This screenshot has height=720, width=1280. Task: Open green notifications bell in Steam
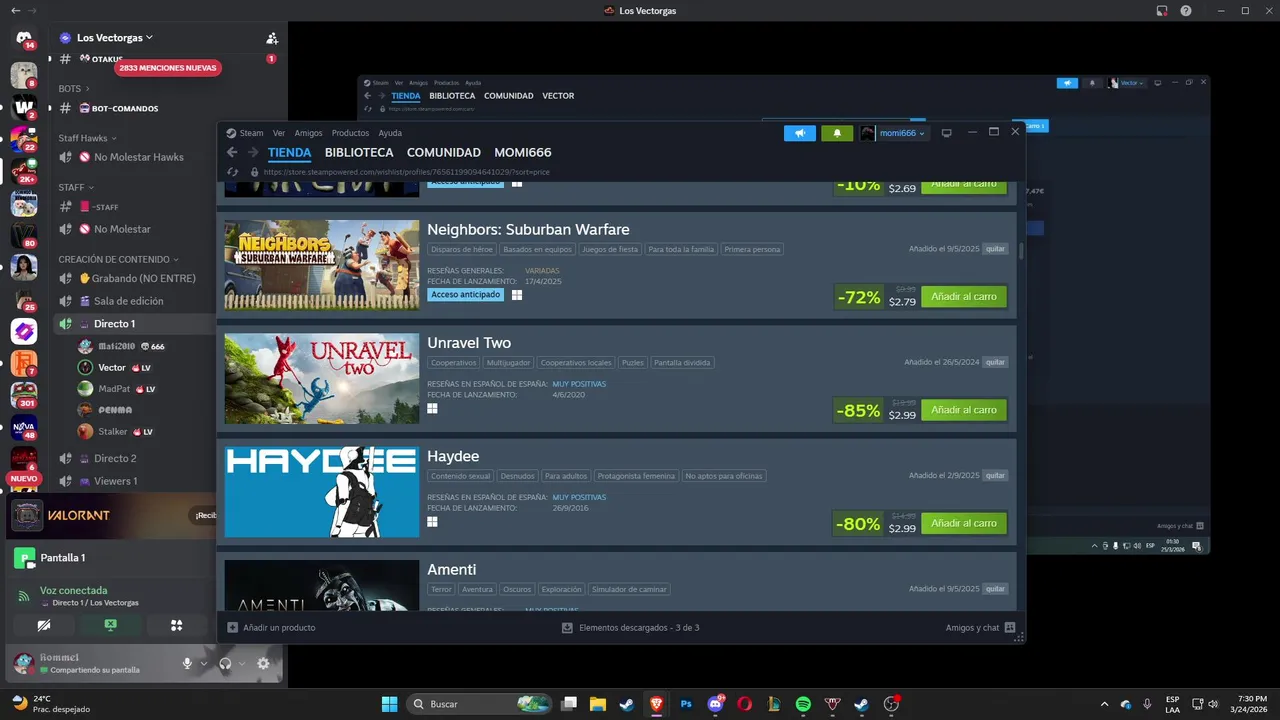[x=837, y=133]
